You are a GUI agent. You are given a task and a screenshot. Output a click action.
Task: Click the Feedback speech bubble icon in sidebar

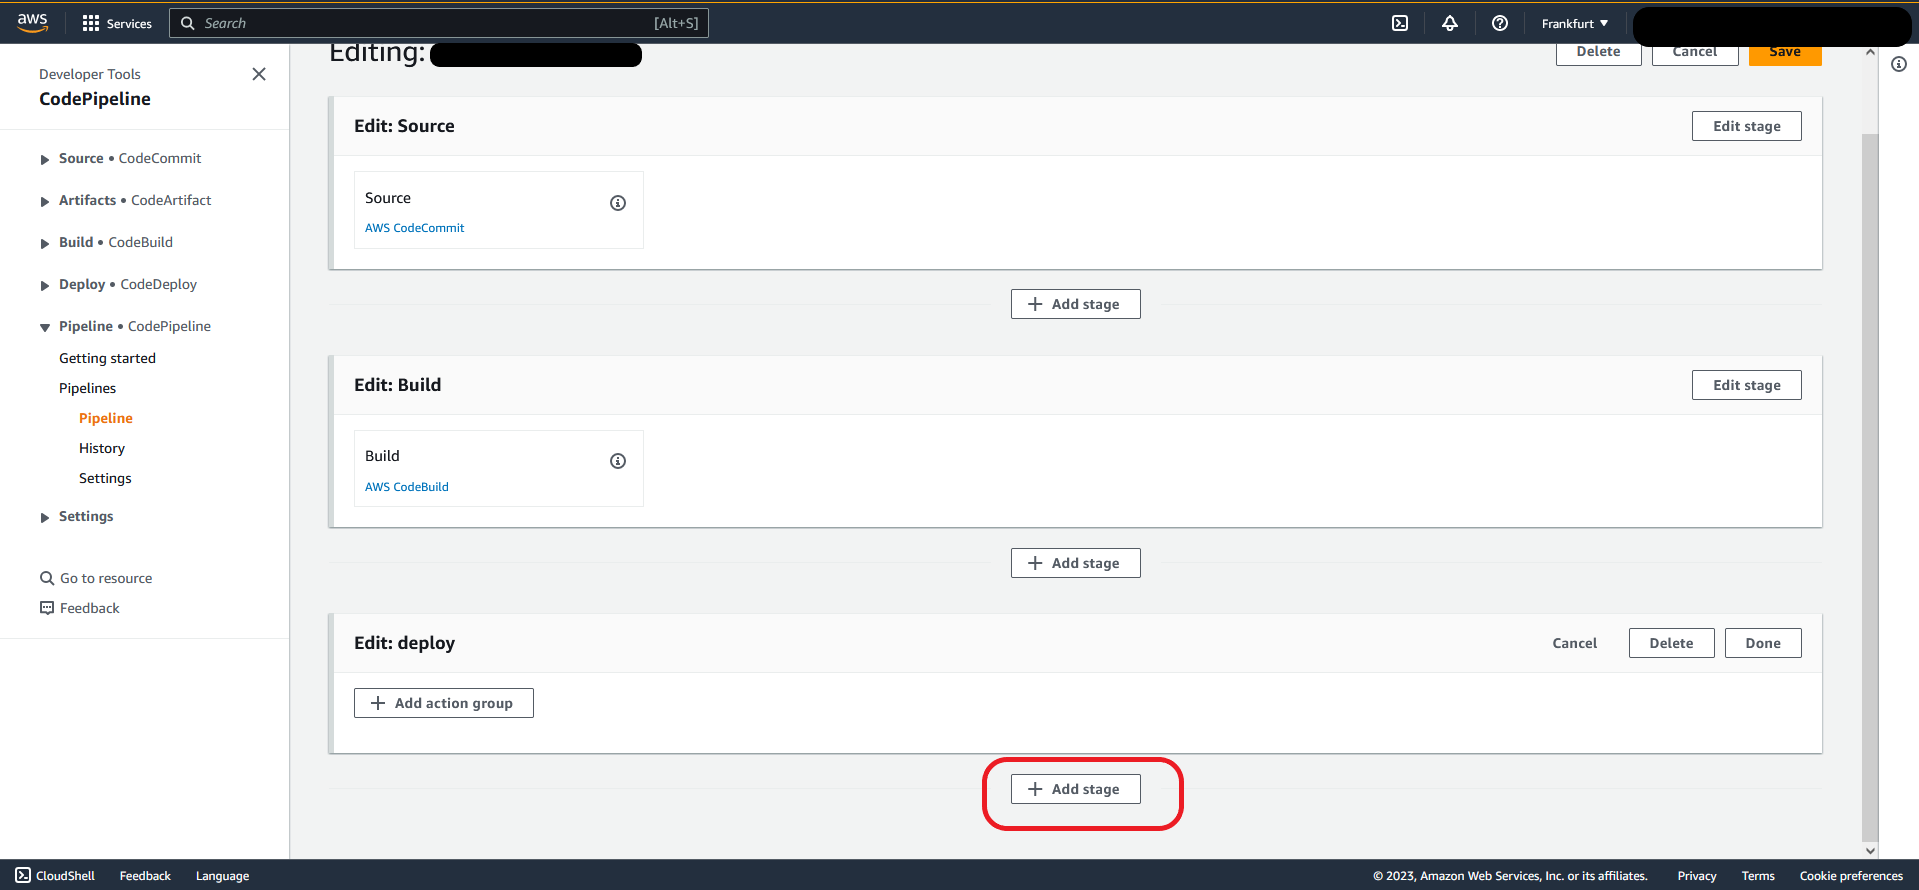click(x=47, y=608)
